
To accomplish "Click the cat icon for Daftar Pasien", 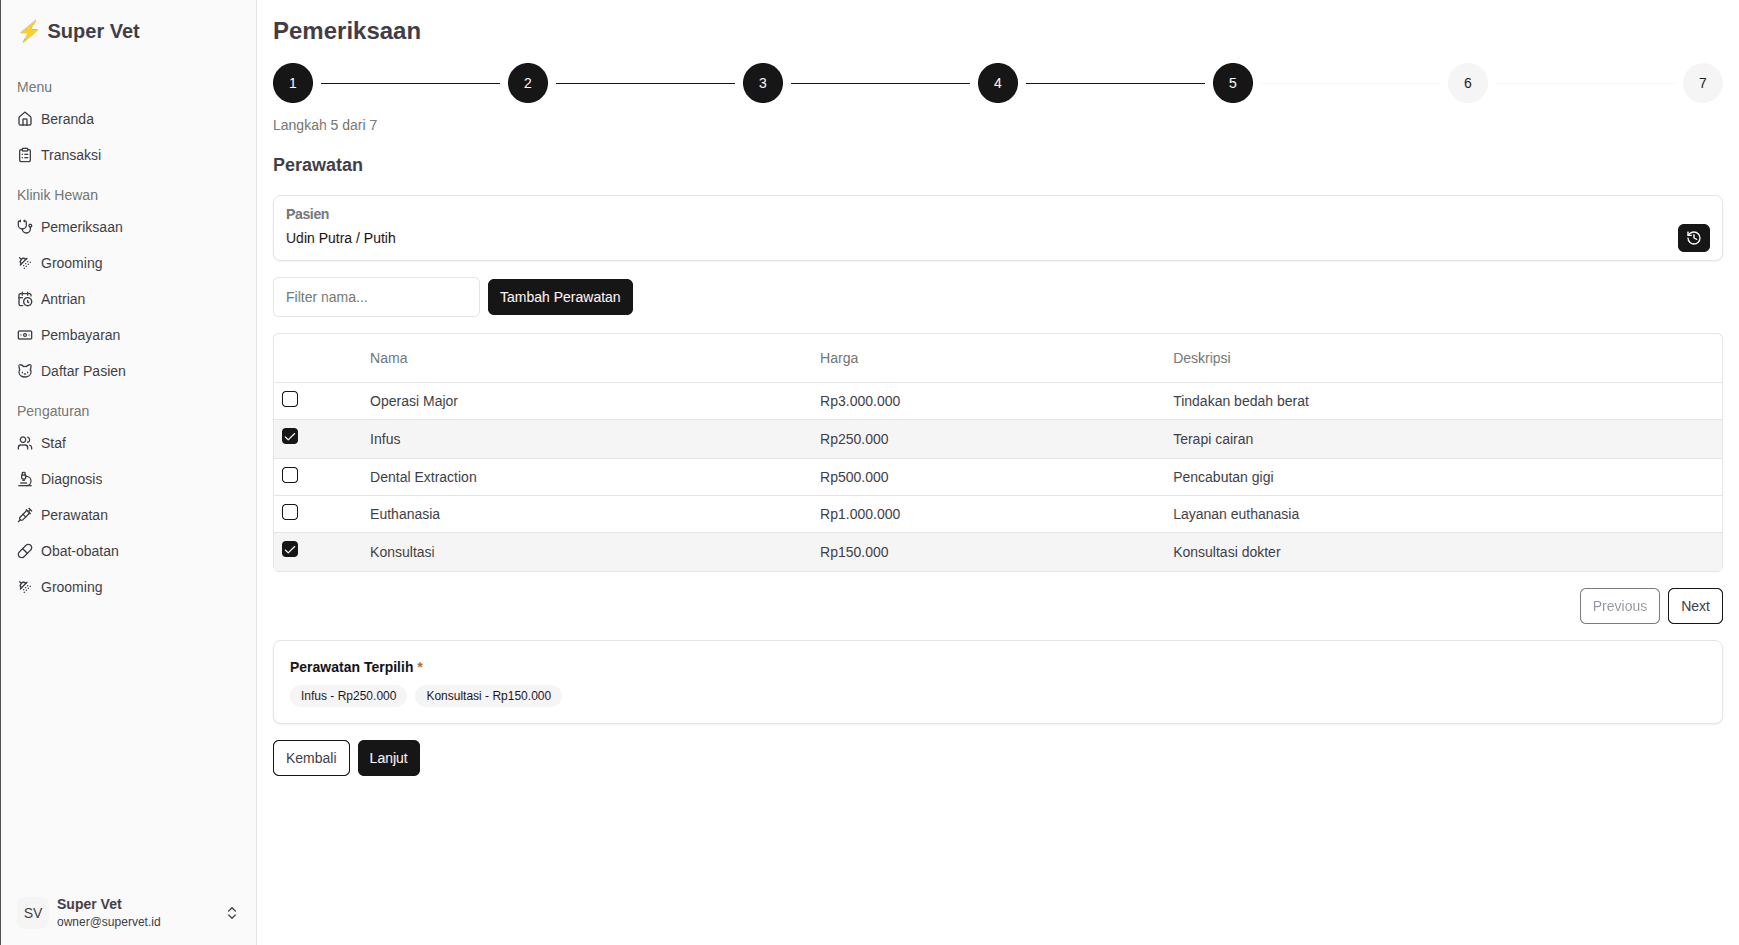I will click(x=24, y=370).
